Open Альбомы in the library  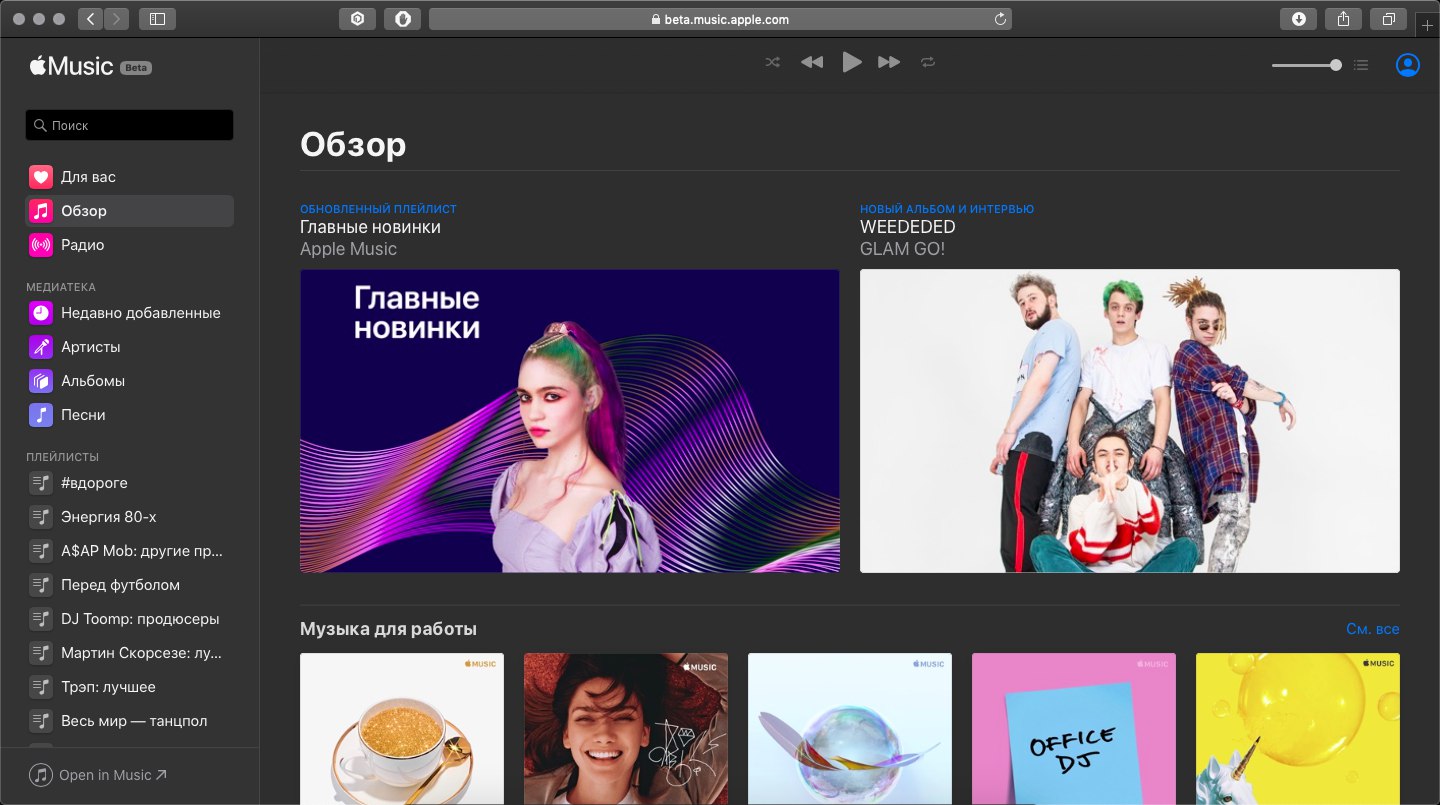click(x=129, y=381)
